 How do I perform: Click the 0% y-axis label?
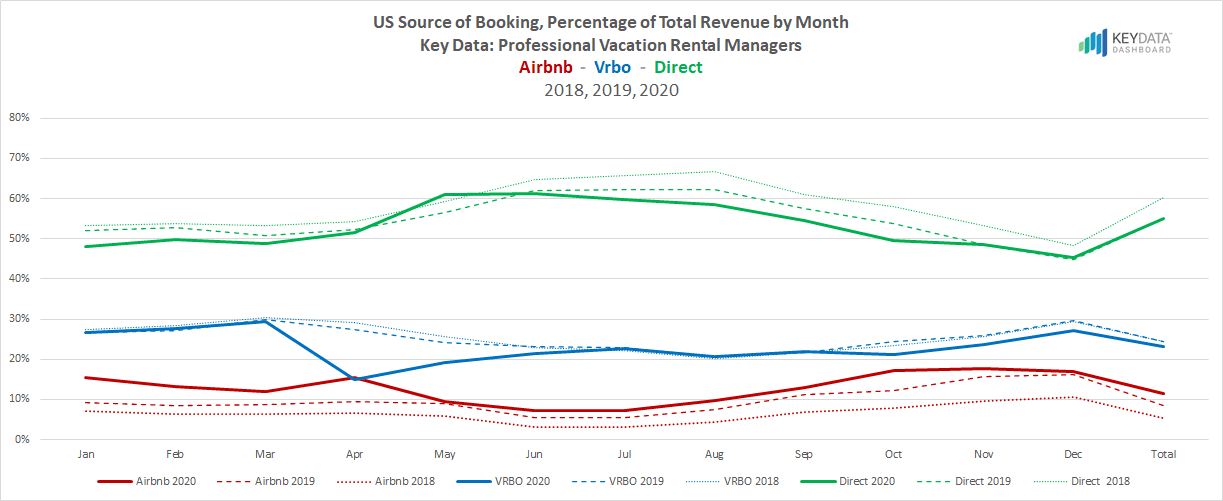click(x=22, y=439)
